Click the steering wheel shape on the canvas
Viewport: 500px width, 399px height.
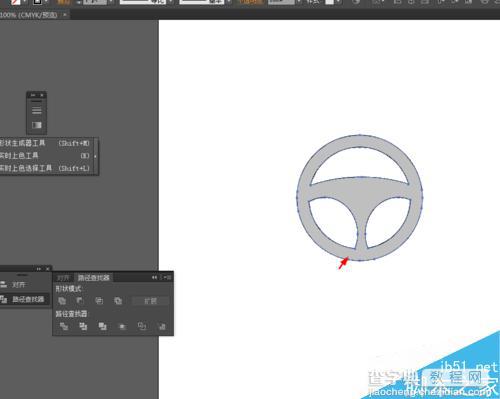click(x=360, y=198)
